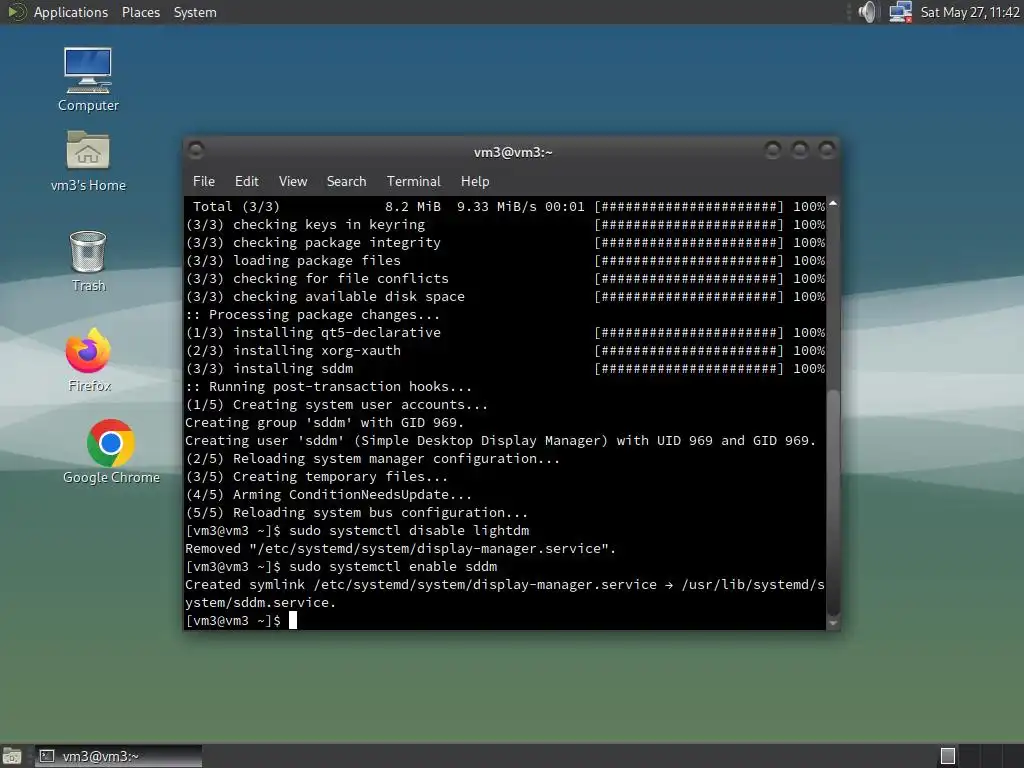1024x768 pixels.
Task: Minimize the terminal window
Action: 773,151
